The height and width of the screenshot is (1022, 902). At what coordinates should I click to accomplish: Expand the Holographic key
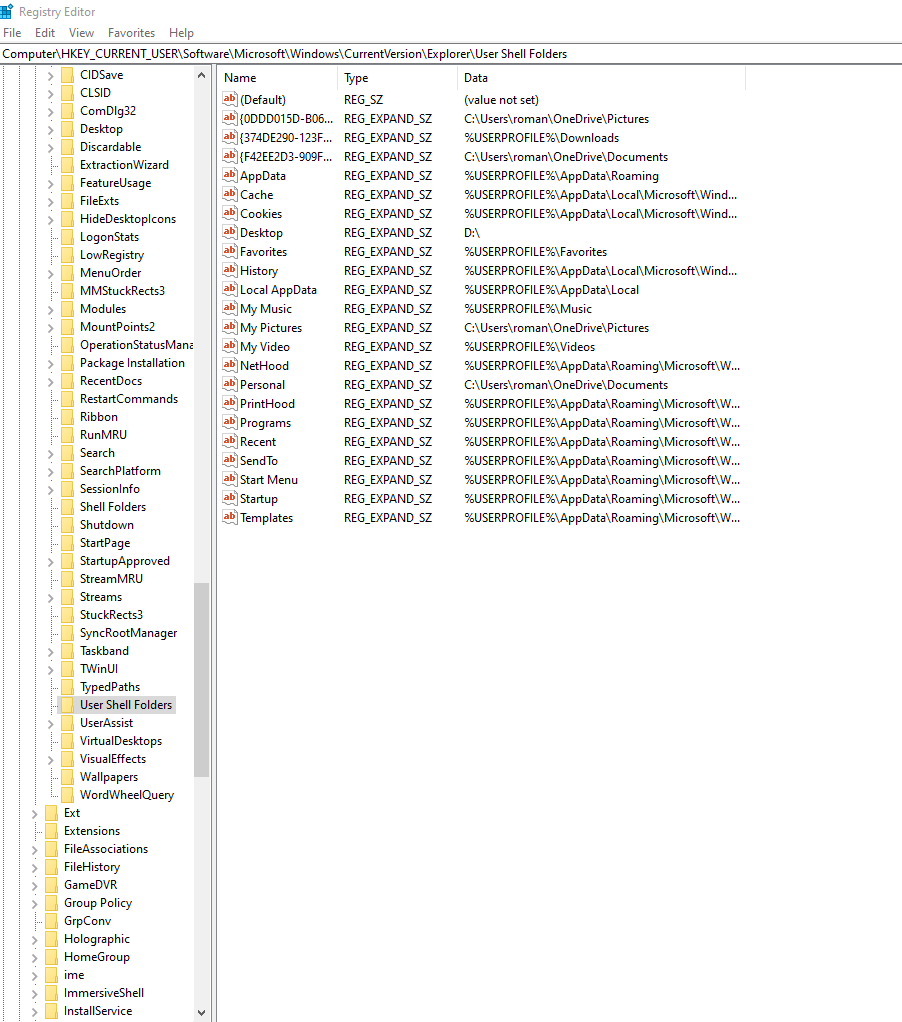tap(35, 939)
